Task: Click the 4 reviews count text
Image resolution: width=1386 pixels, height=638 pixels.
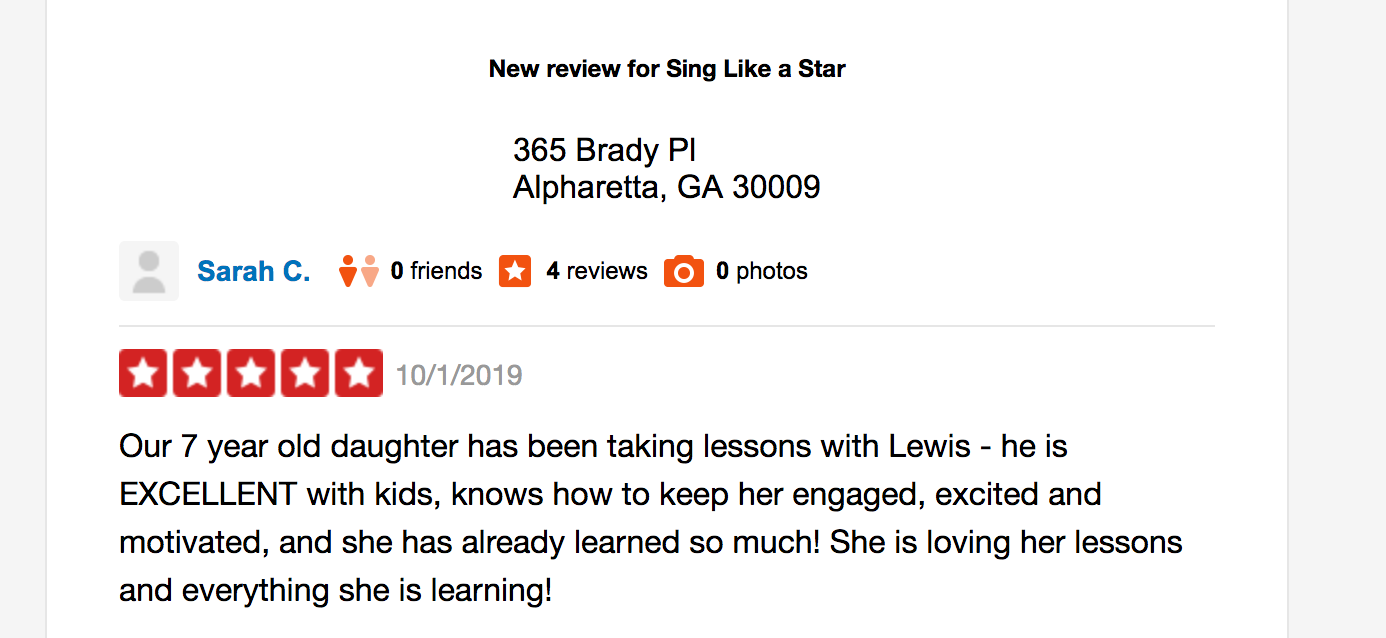Action: 597,271
